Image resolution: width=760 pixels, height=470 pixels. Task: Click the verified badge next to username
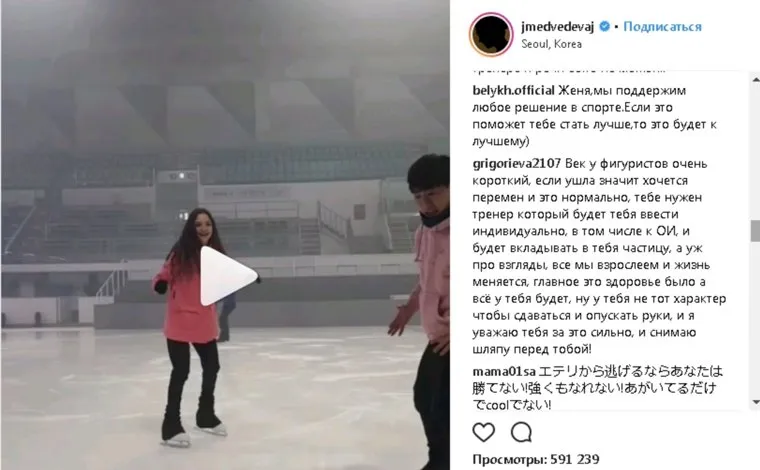coord(604,26)
